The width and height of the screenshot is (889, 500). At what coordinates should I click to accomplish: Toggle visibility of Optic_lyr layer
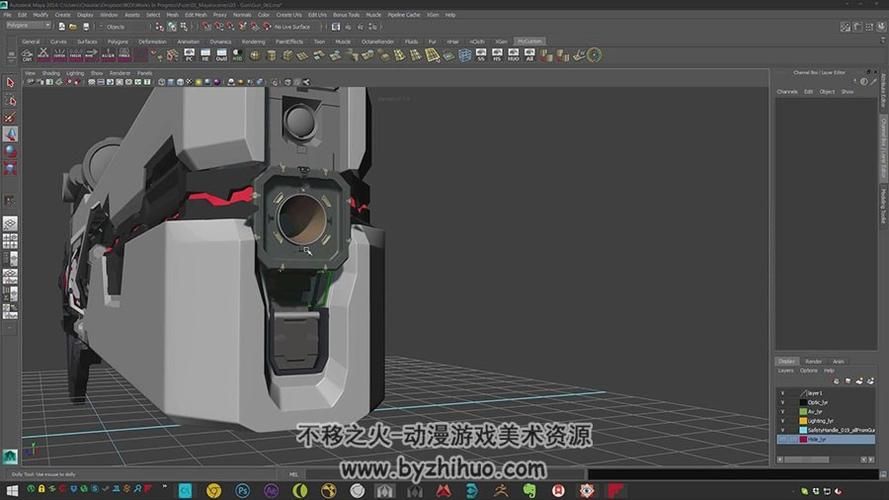click(782, 402)
